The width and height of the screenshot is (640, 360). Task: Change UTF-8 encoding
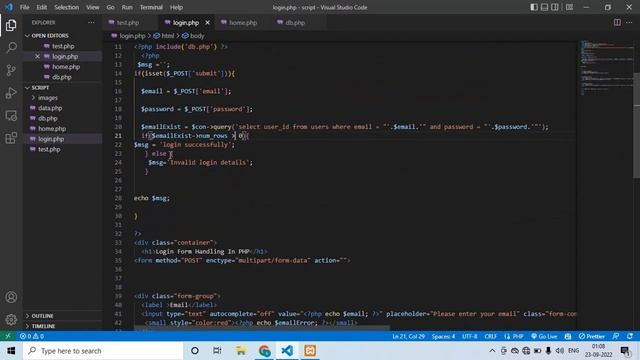(470, 336)
